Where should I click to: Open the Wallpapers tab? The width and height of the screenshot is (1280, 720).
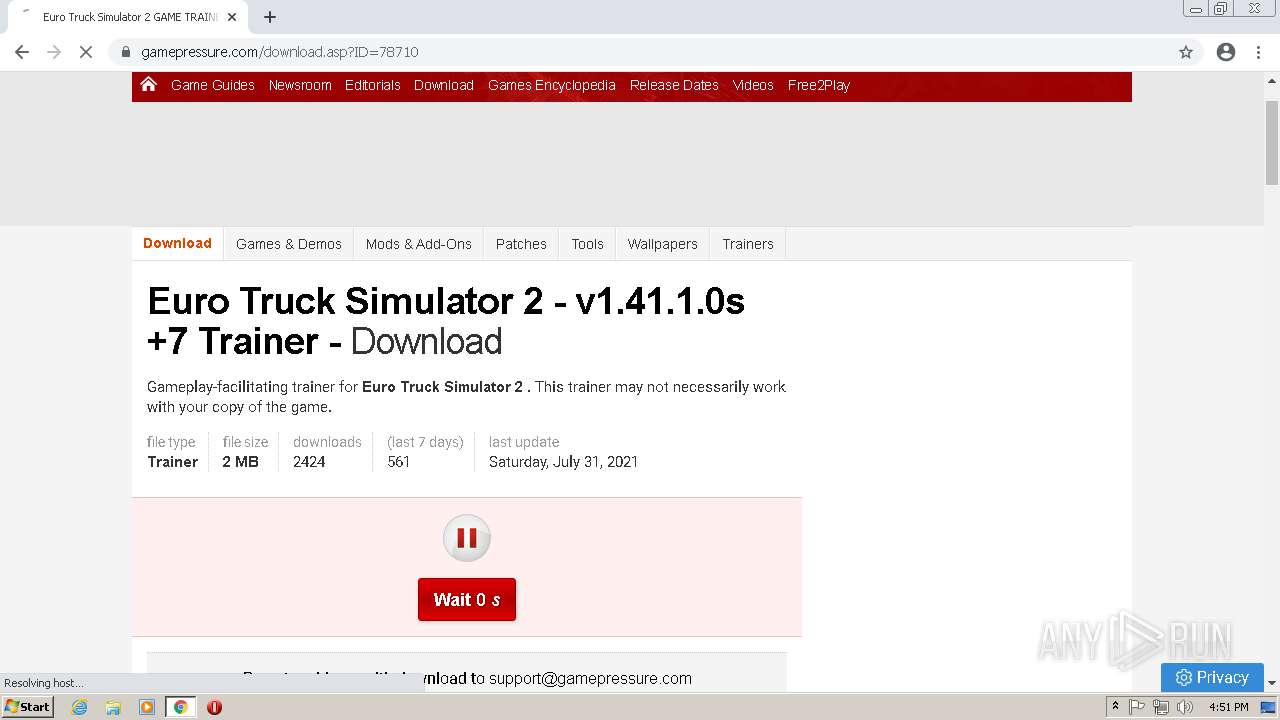pos(663,244)
